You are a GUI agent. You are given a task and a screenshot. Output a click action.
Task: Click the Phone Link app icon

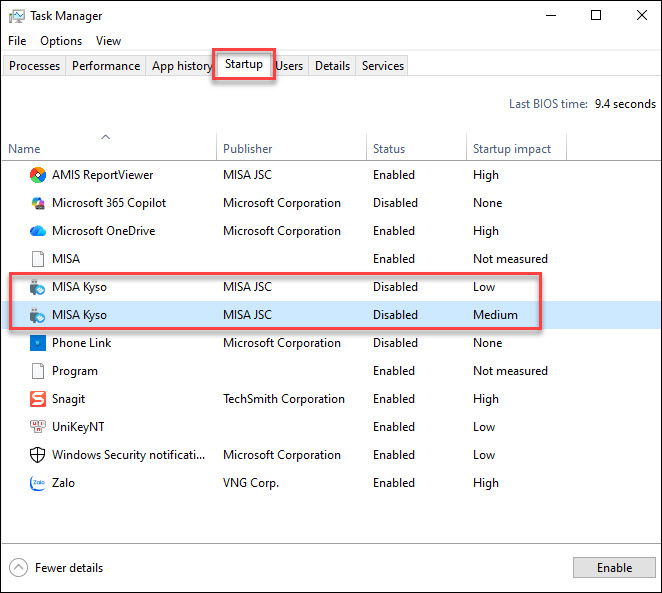point(38,343)
